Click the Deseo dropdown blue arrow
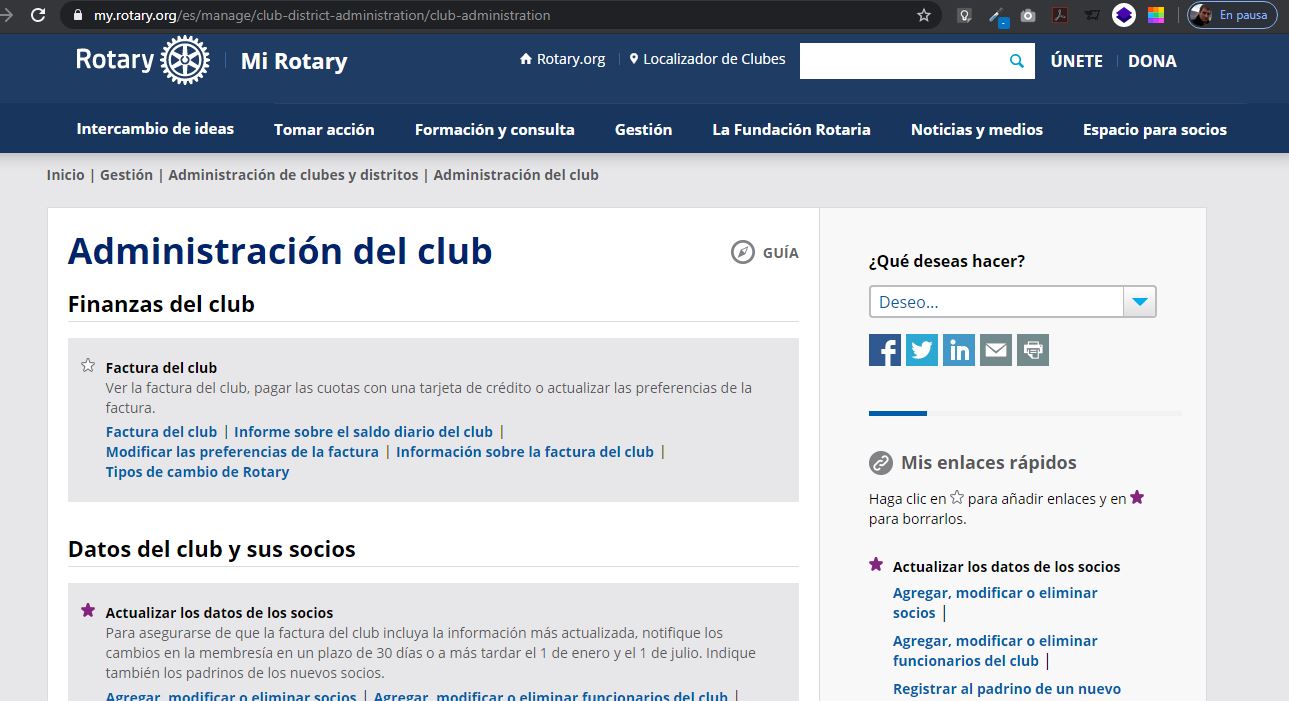Viewport: 1289px width, 701px height. pyautogui.click(x=1140, y=302)
